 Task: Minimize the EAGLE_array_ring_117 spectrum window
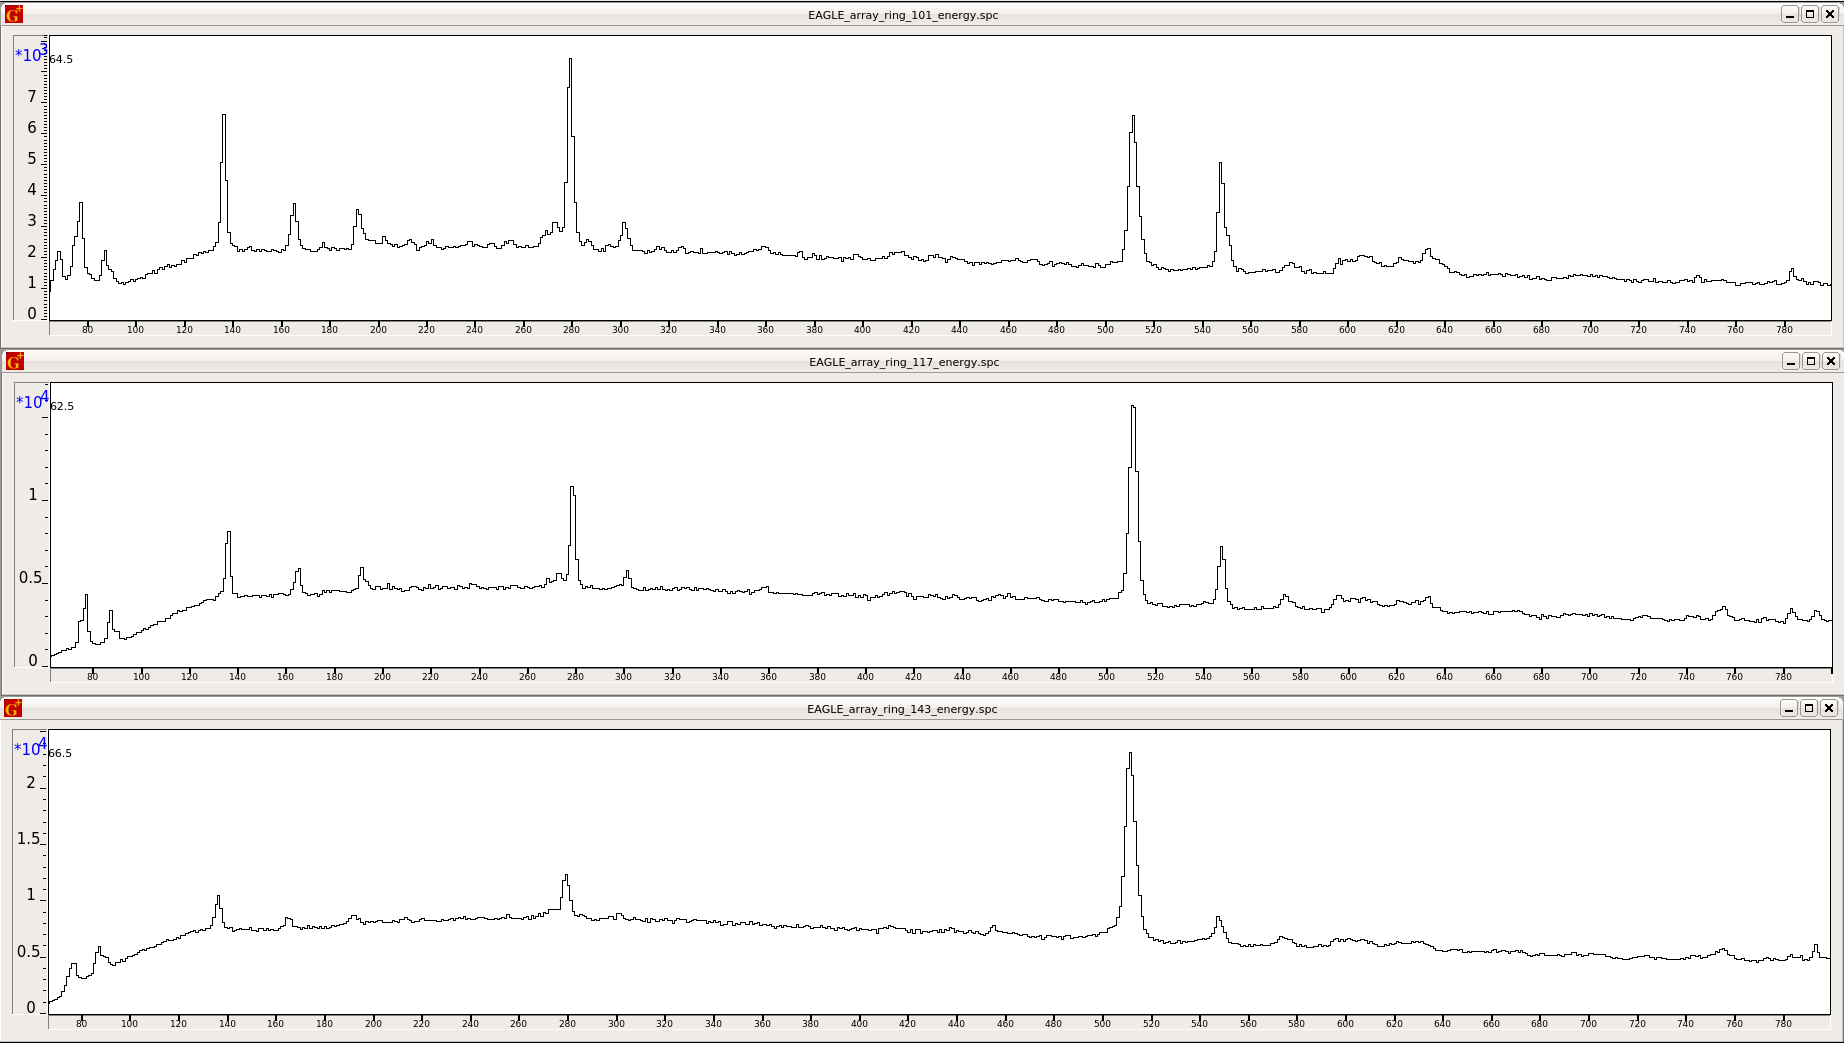tap(1789, 362)
